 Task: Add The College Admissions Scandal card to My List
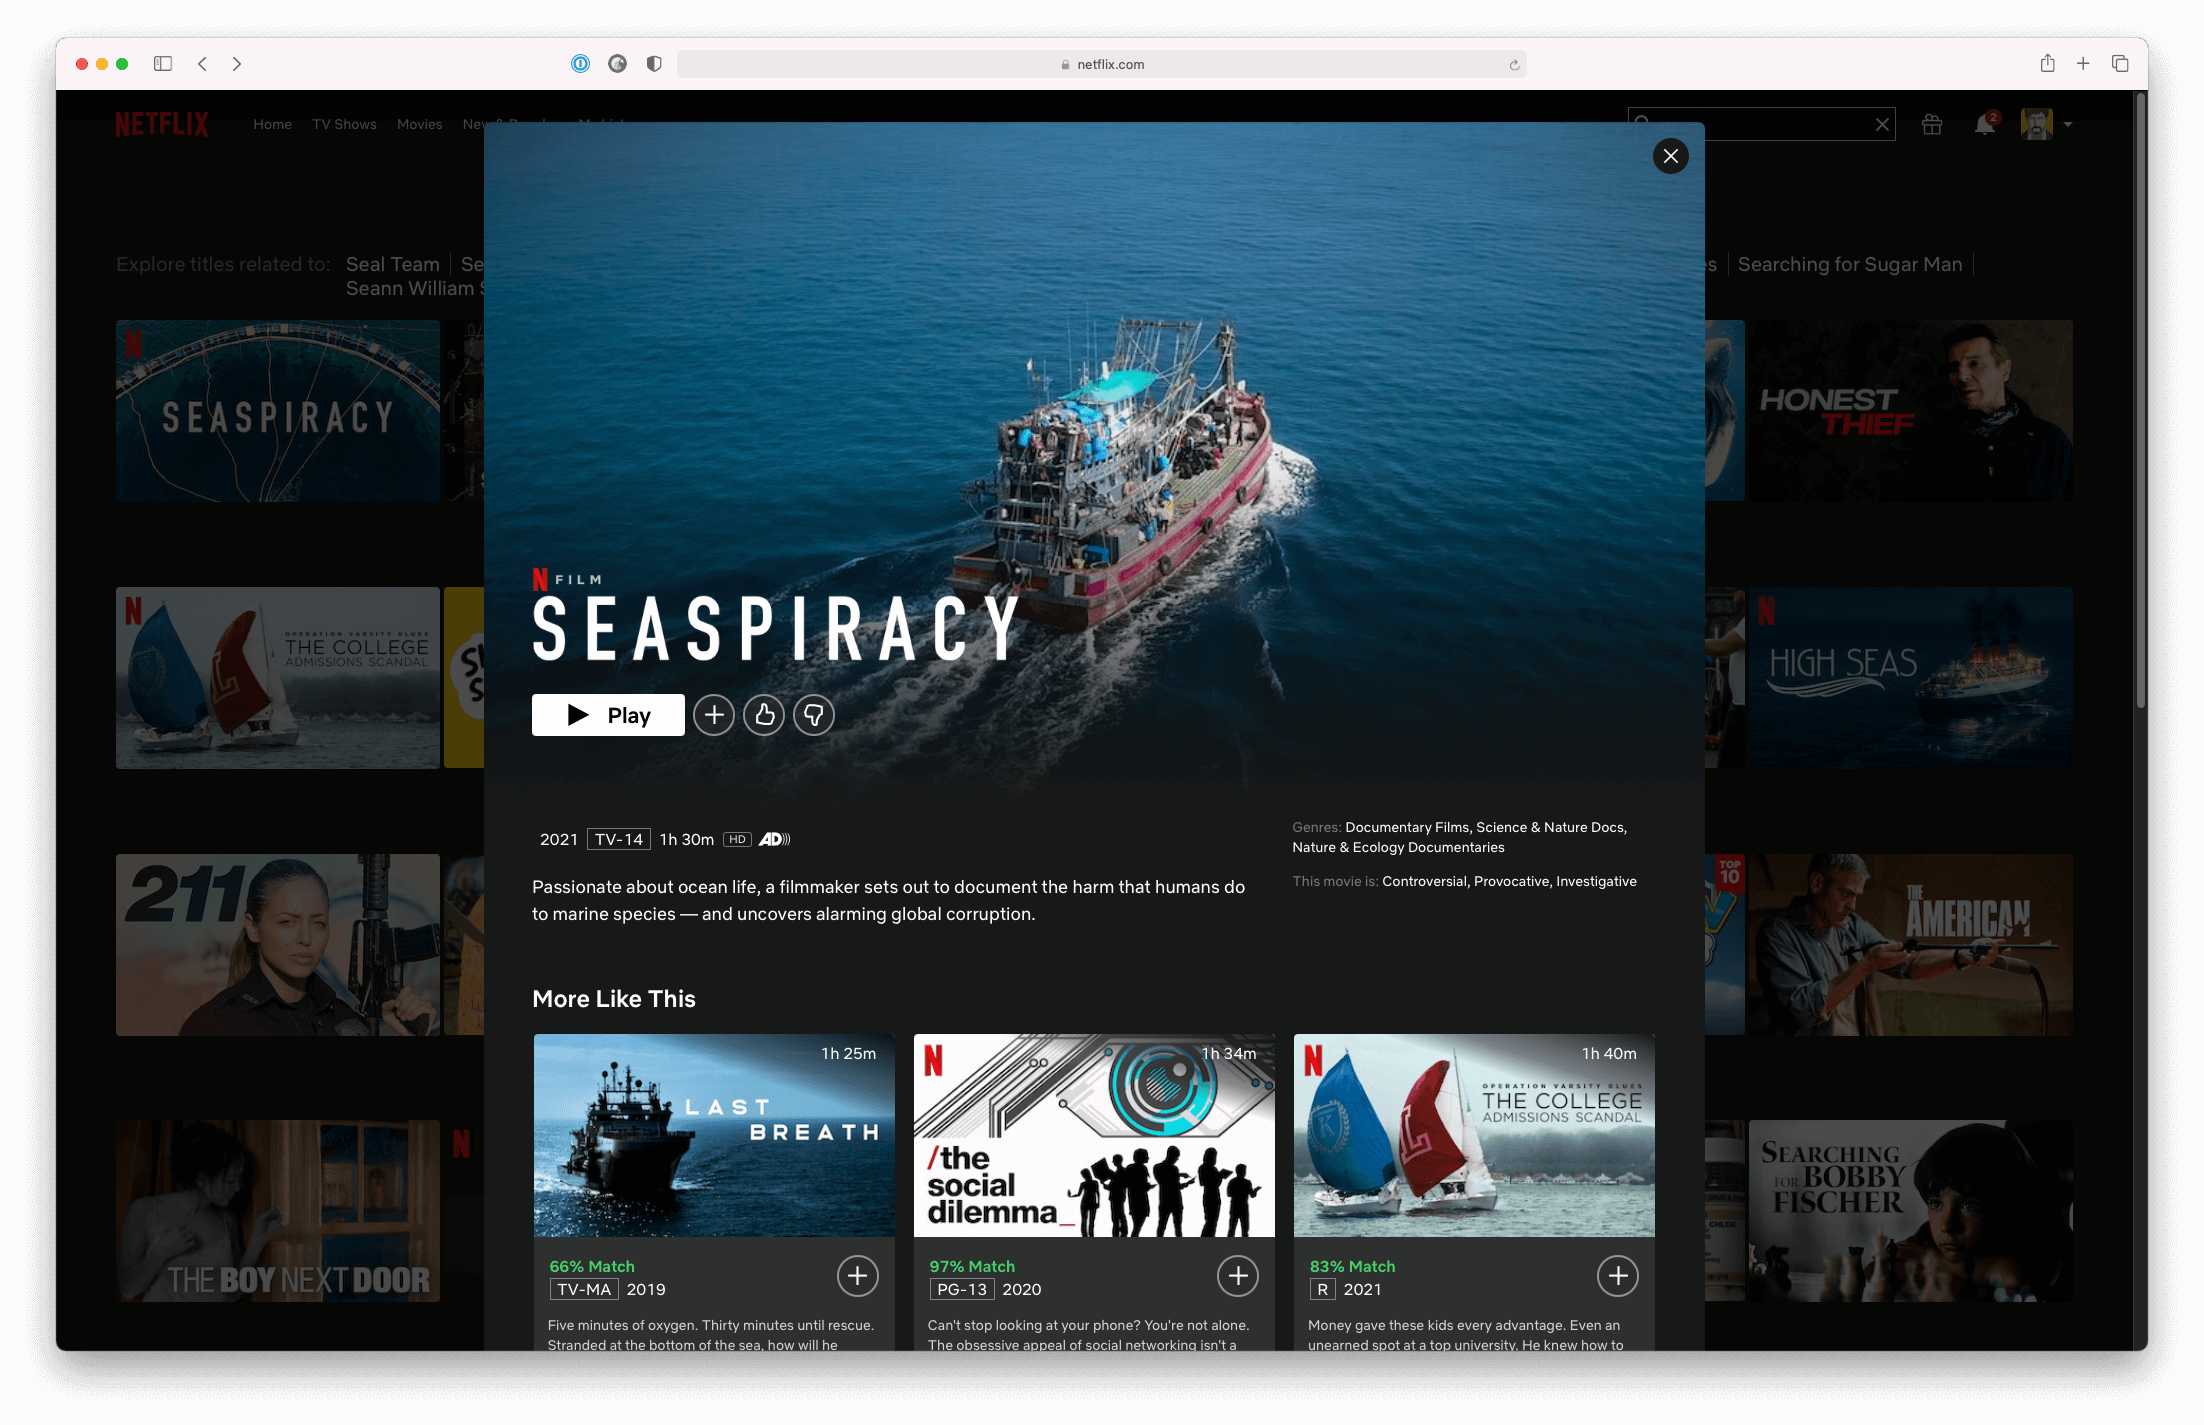1617,1276
